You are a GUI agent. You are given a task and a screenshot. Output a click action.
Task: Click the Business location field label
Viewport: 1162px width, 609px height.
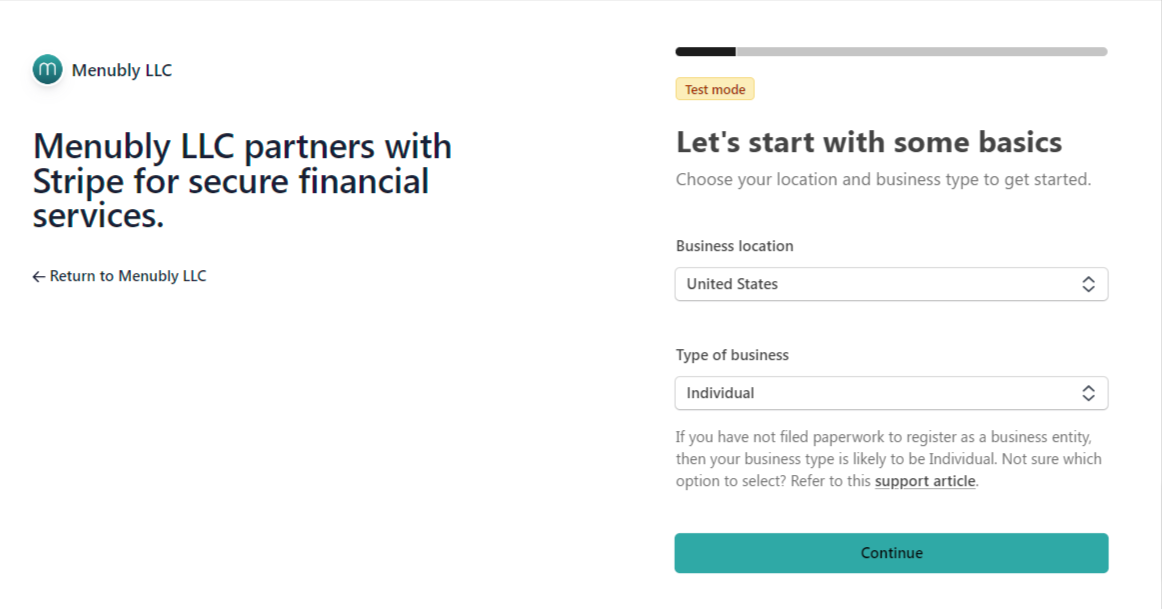click(734, 246)
